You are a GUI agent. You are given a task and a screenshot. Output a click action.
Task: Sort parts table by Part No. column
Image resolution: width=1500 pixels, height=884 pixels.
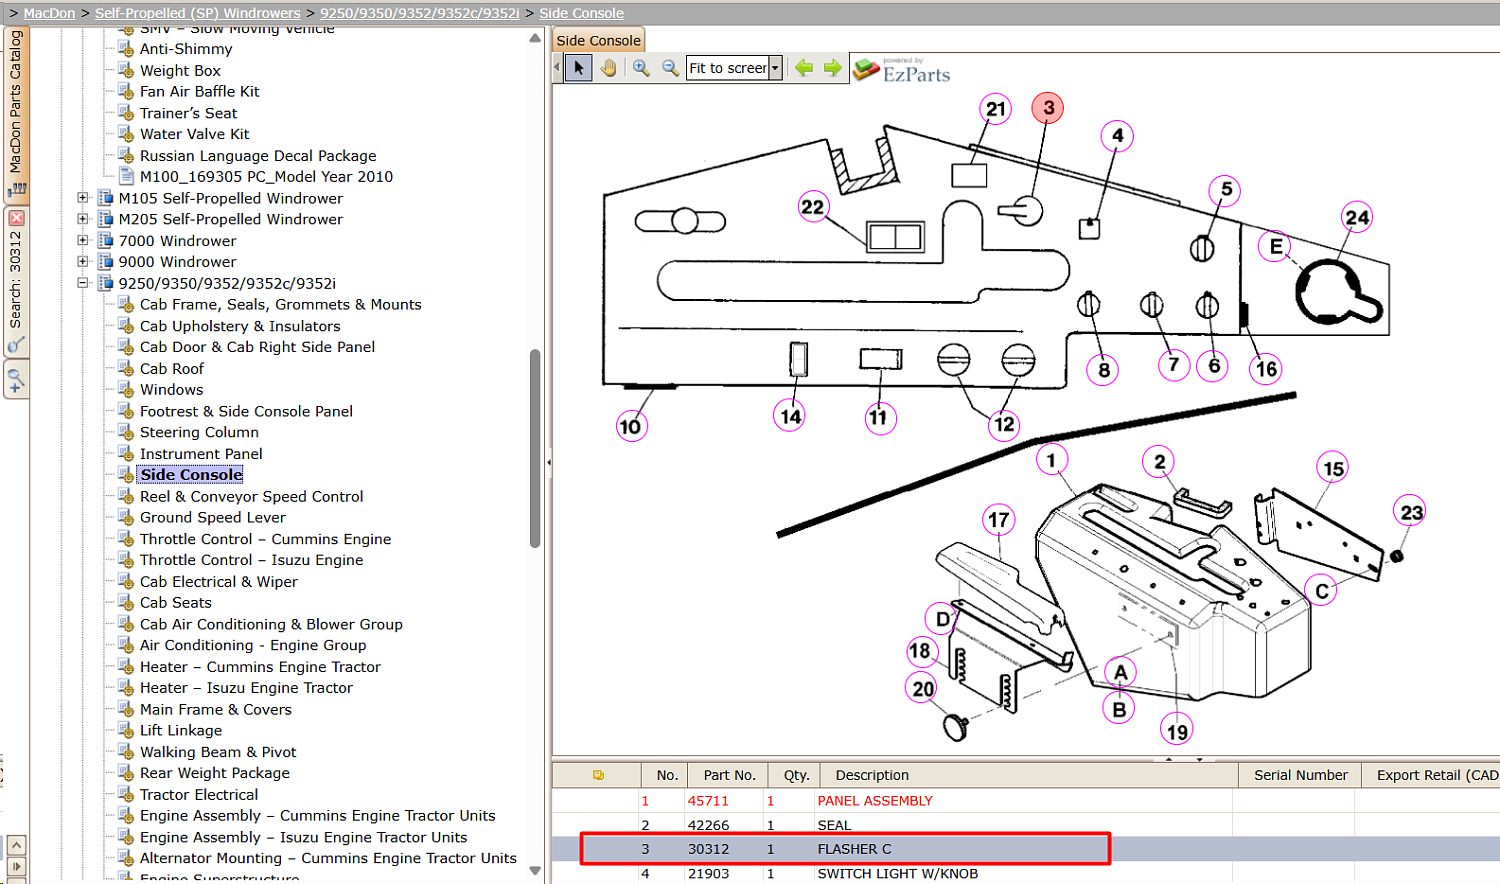click(729, 775)
